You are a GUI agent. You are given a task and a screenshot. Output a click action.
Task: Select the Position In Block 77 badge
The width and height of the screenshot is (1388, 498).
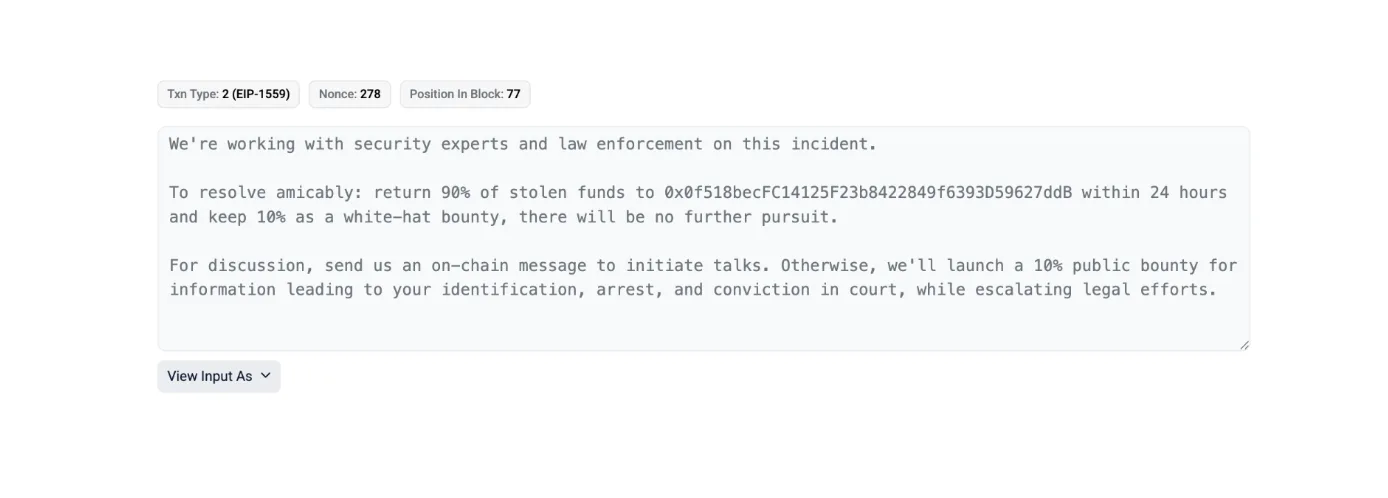pyautogui.click(x=465, y=94)
